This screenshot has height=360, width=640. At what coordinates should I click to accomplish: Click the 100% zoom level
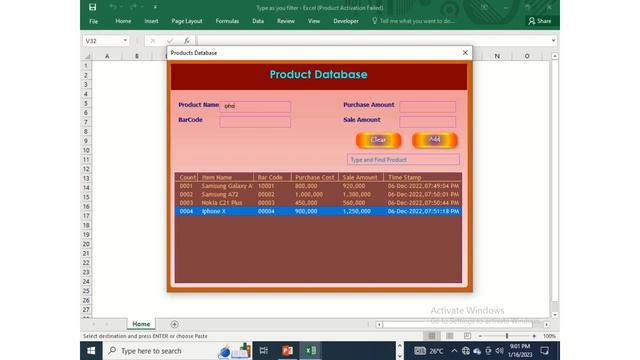549,336
